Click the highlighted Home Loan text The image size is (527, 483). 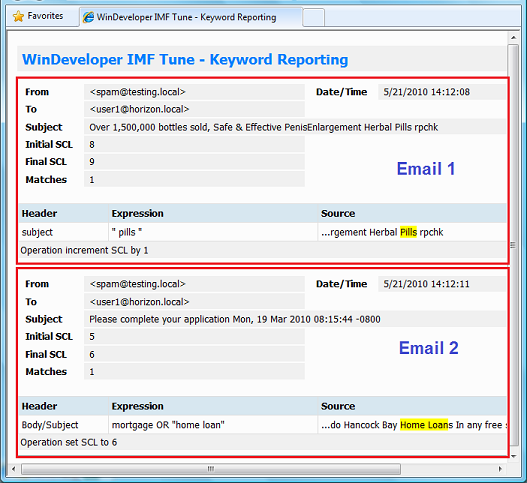[x=424, y=425]
